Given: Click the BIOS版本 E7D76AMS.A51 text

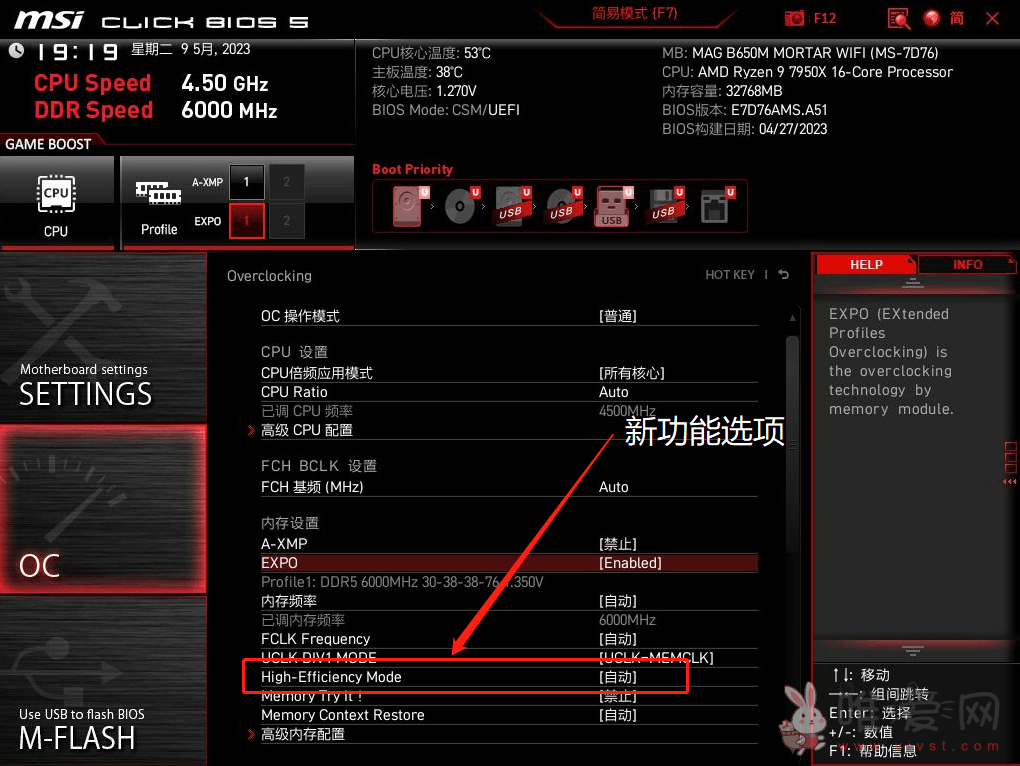Looking at the screenshot, I should tap(744, 110).
